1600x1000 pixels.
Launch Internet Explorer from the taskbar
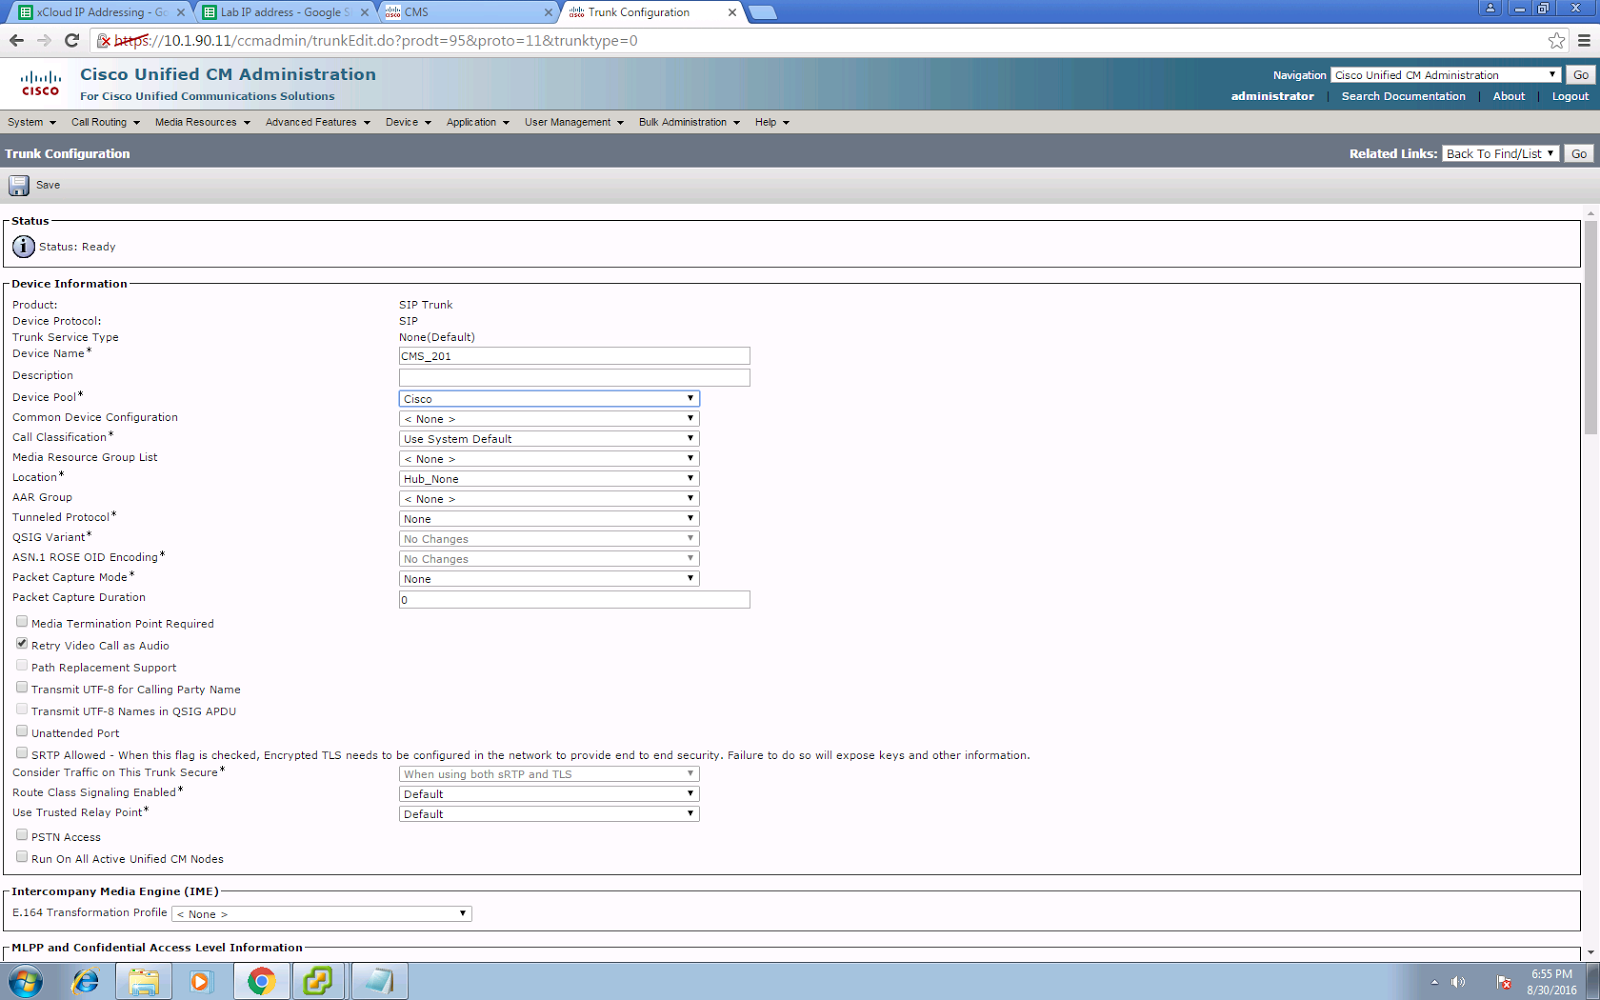[x=85, y=981]
